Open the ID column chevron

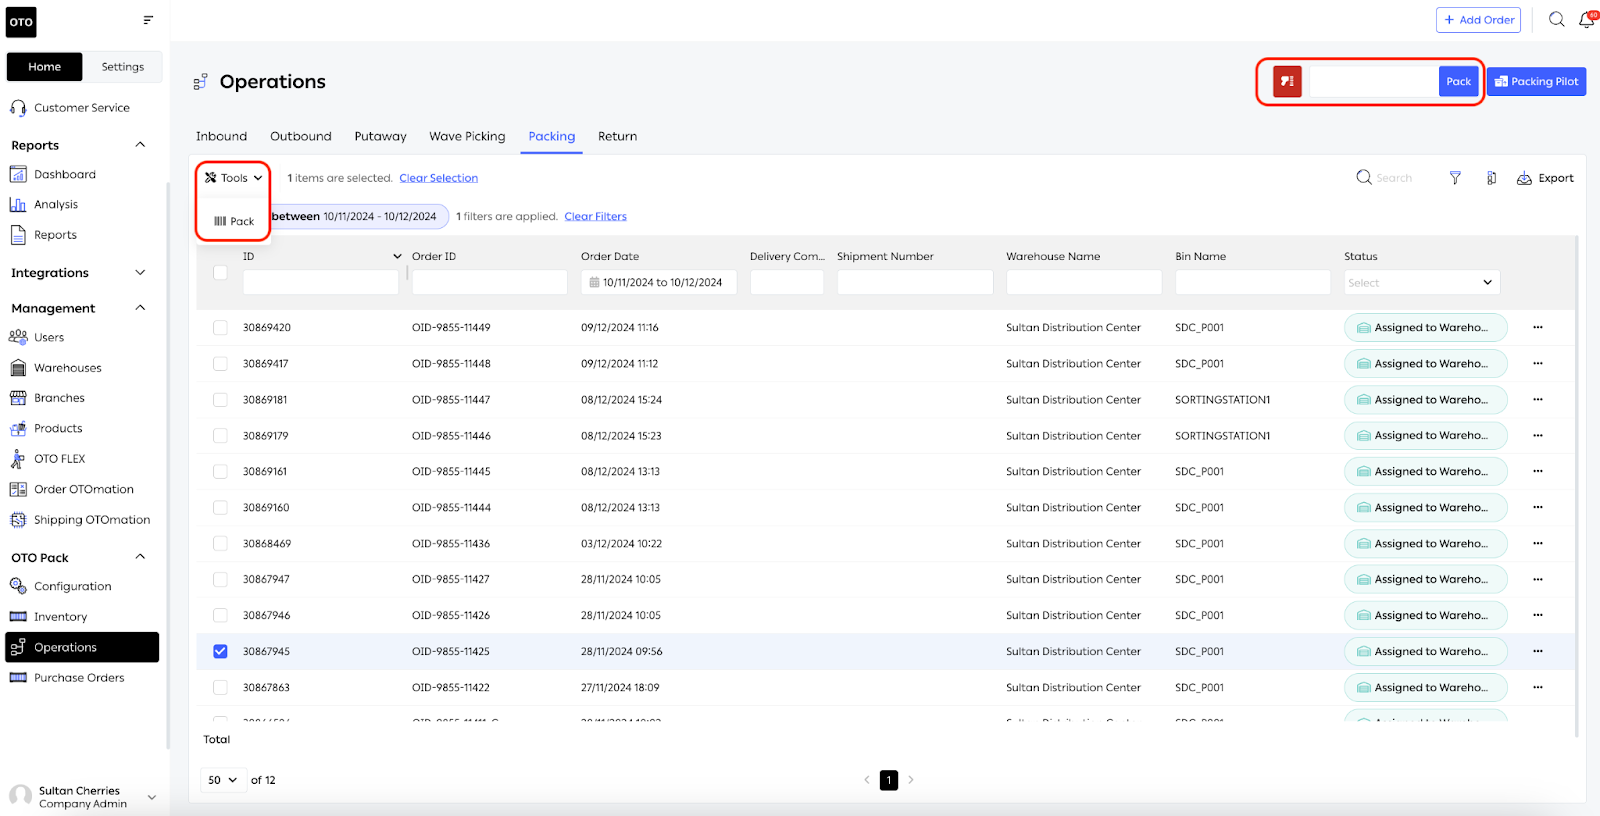[x=397, y=257]
